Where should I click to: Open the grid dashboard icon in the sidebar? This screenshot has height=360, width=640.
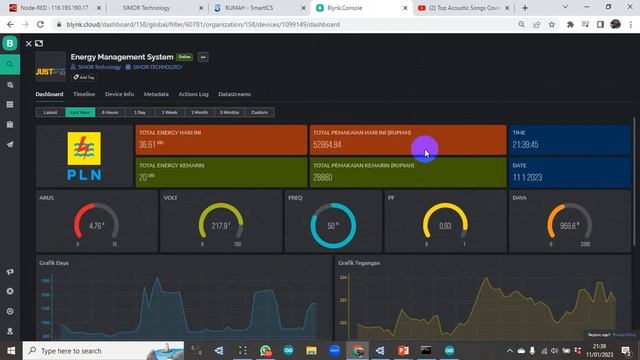point(10,104)
